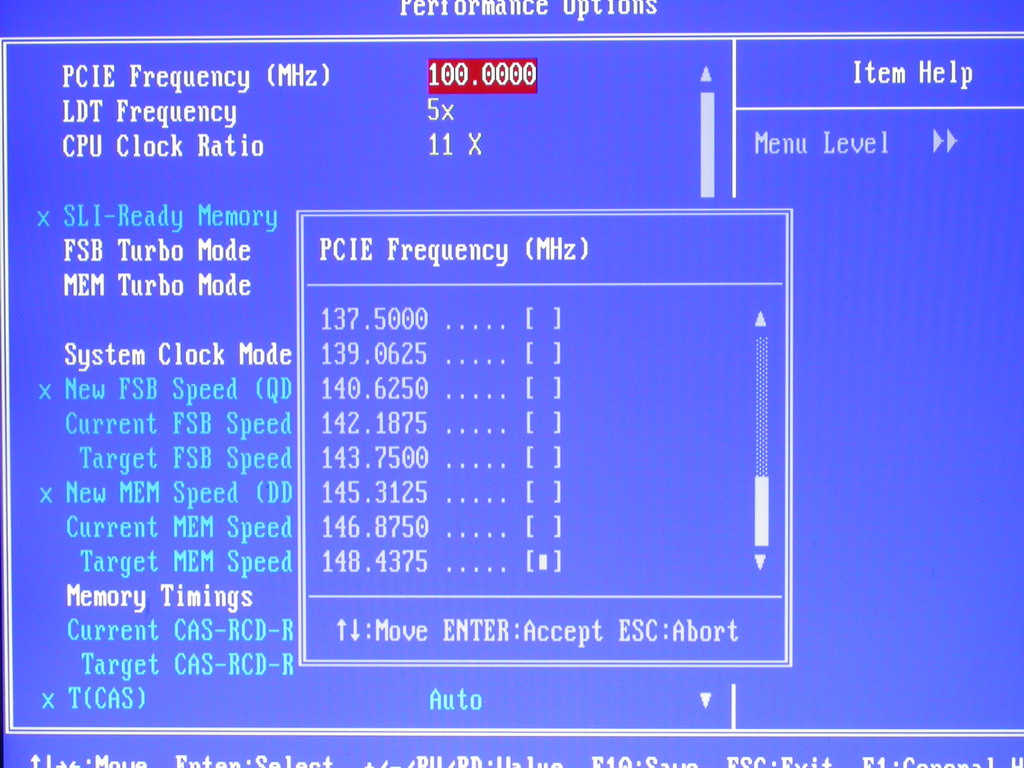
Task: Select the LDT Frequency setting
Action: 150,112
